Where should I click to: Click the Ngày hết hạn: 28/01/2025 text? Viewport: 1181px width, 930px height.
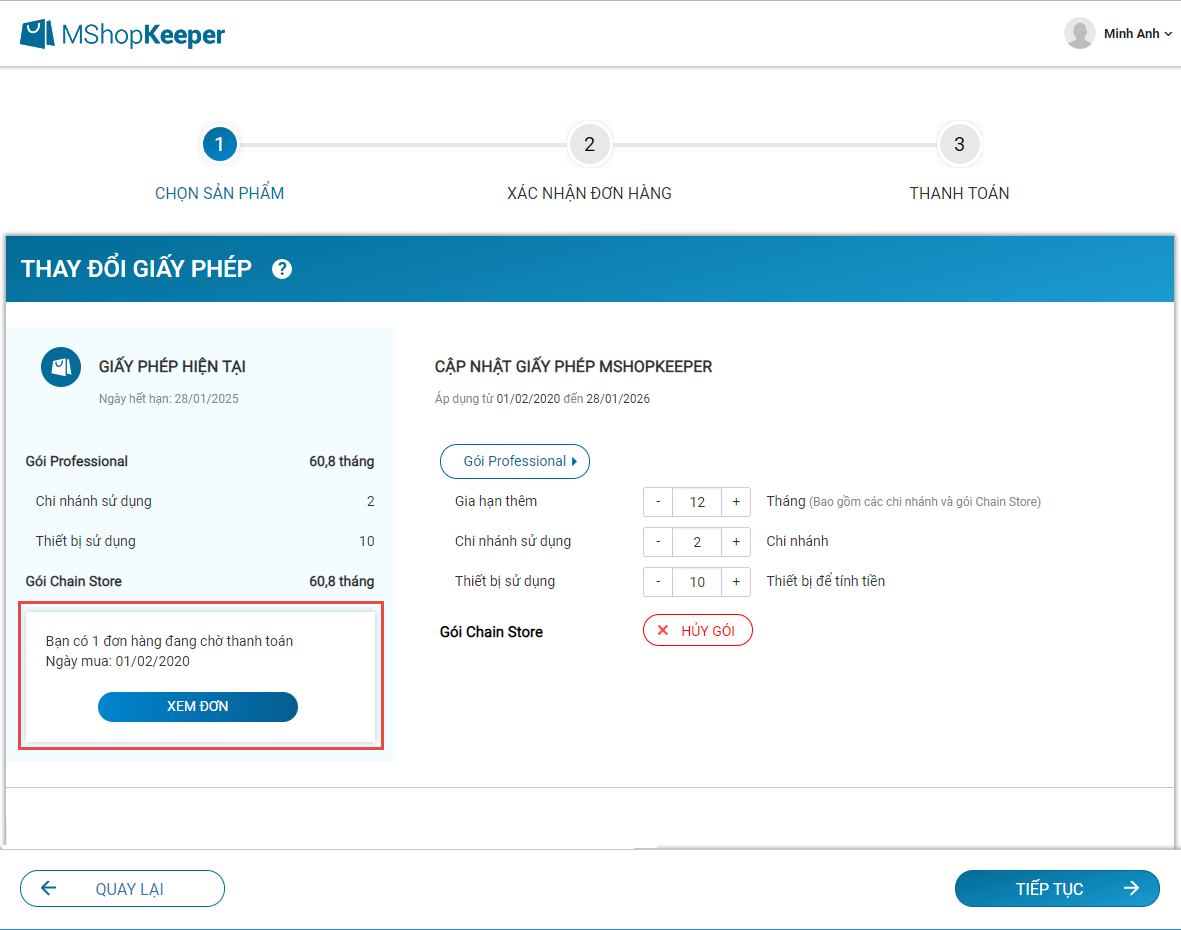click(169, 398)
